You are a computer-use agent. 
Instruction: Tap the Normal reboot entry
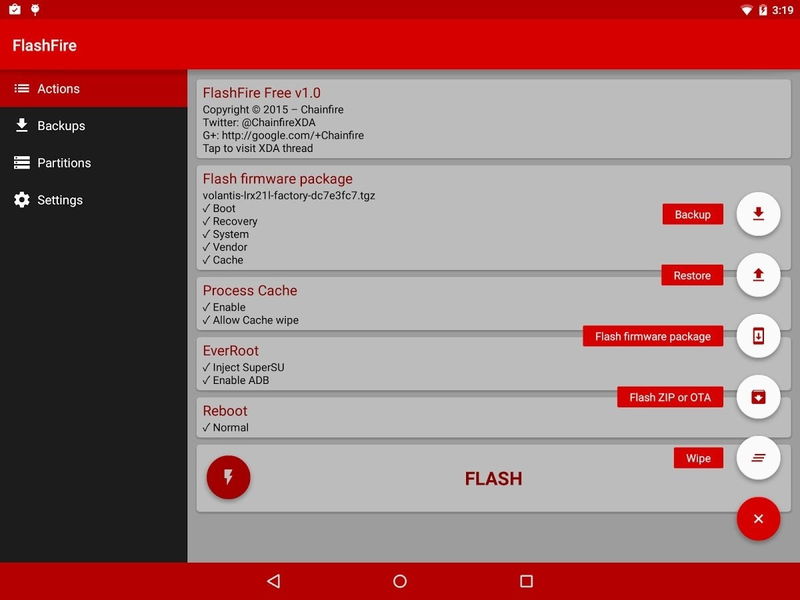pyautogui.click(x=226, y=428)
